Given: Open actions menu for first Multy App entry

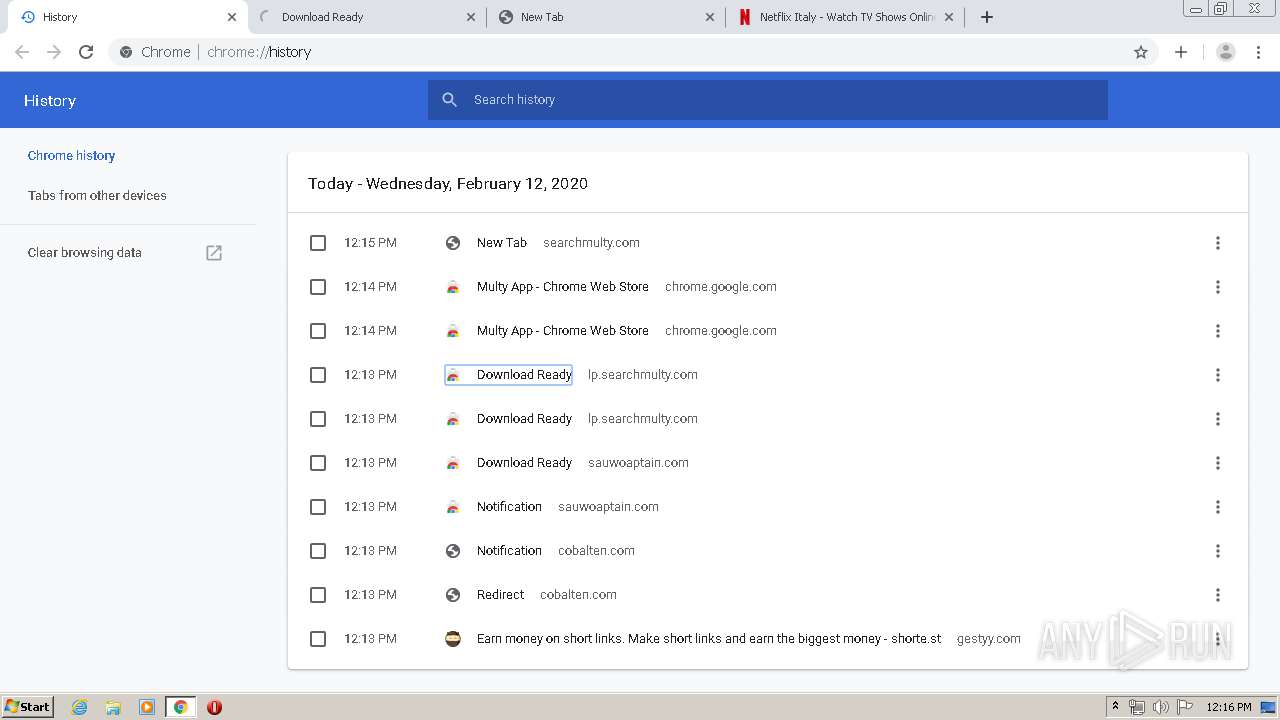Looking at the screenshot, I should tap(1218, 287).
